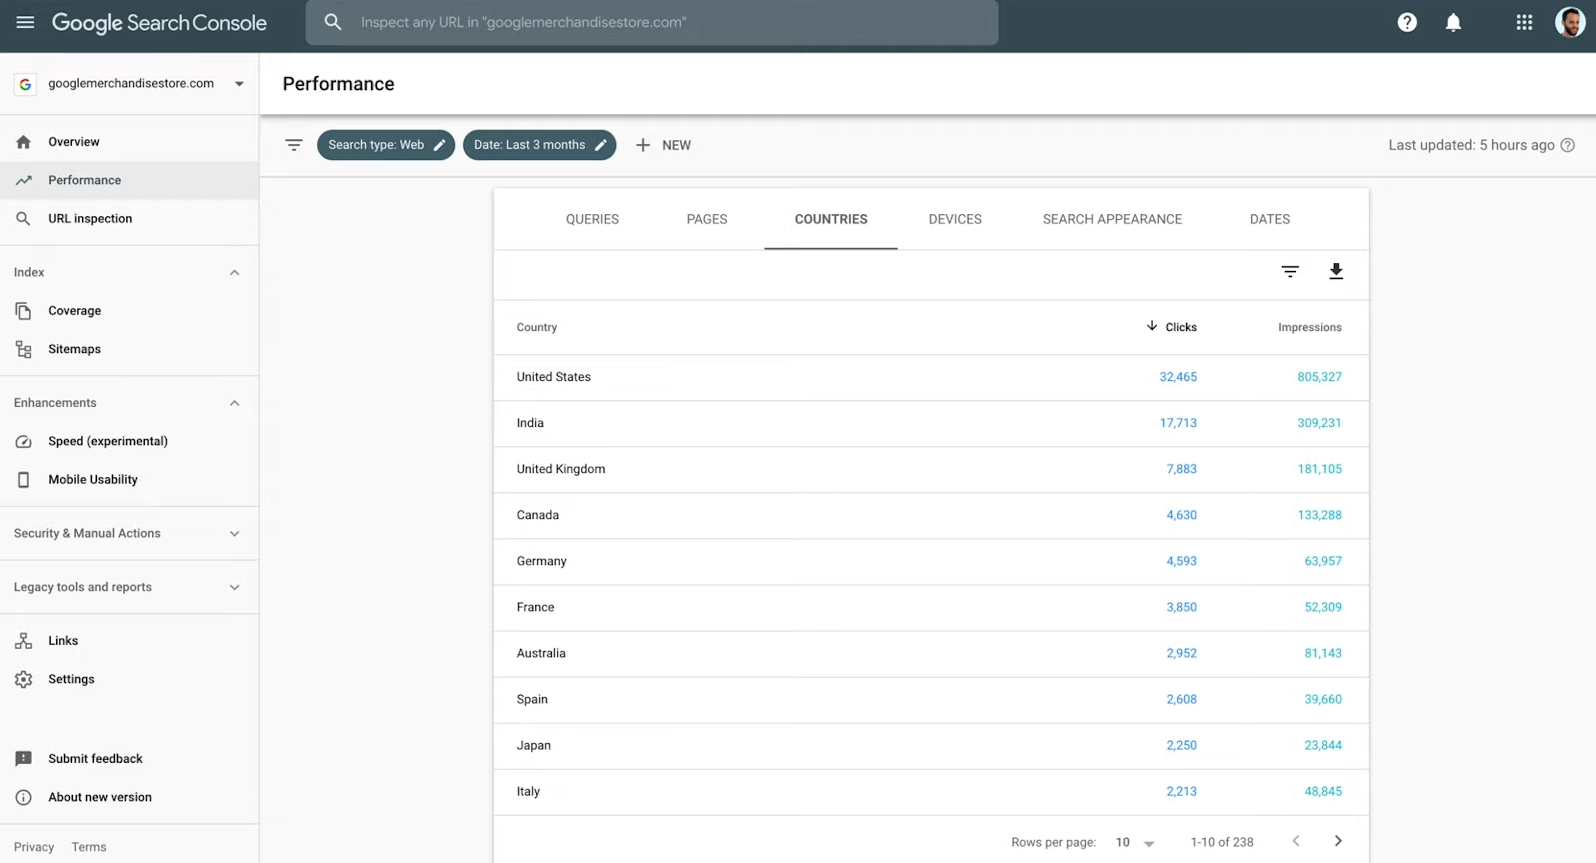Viewport: 1596px width, 863px height.
Task: Collapse the Enhancements section
Action: pos(234,403)
